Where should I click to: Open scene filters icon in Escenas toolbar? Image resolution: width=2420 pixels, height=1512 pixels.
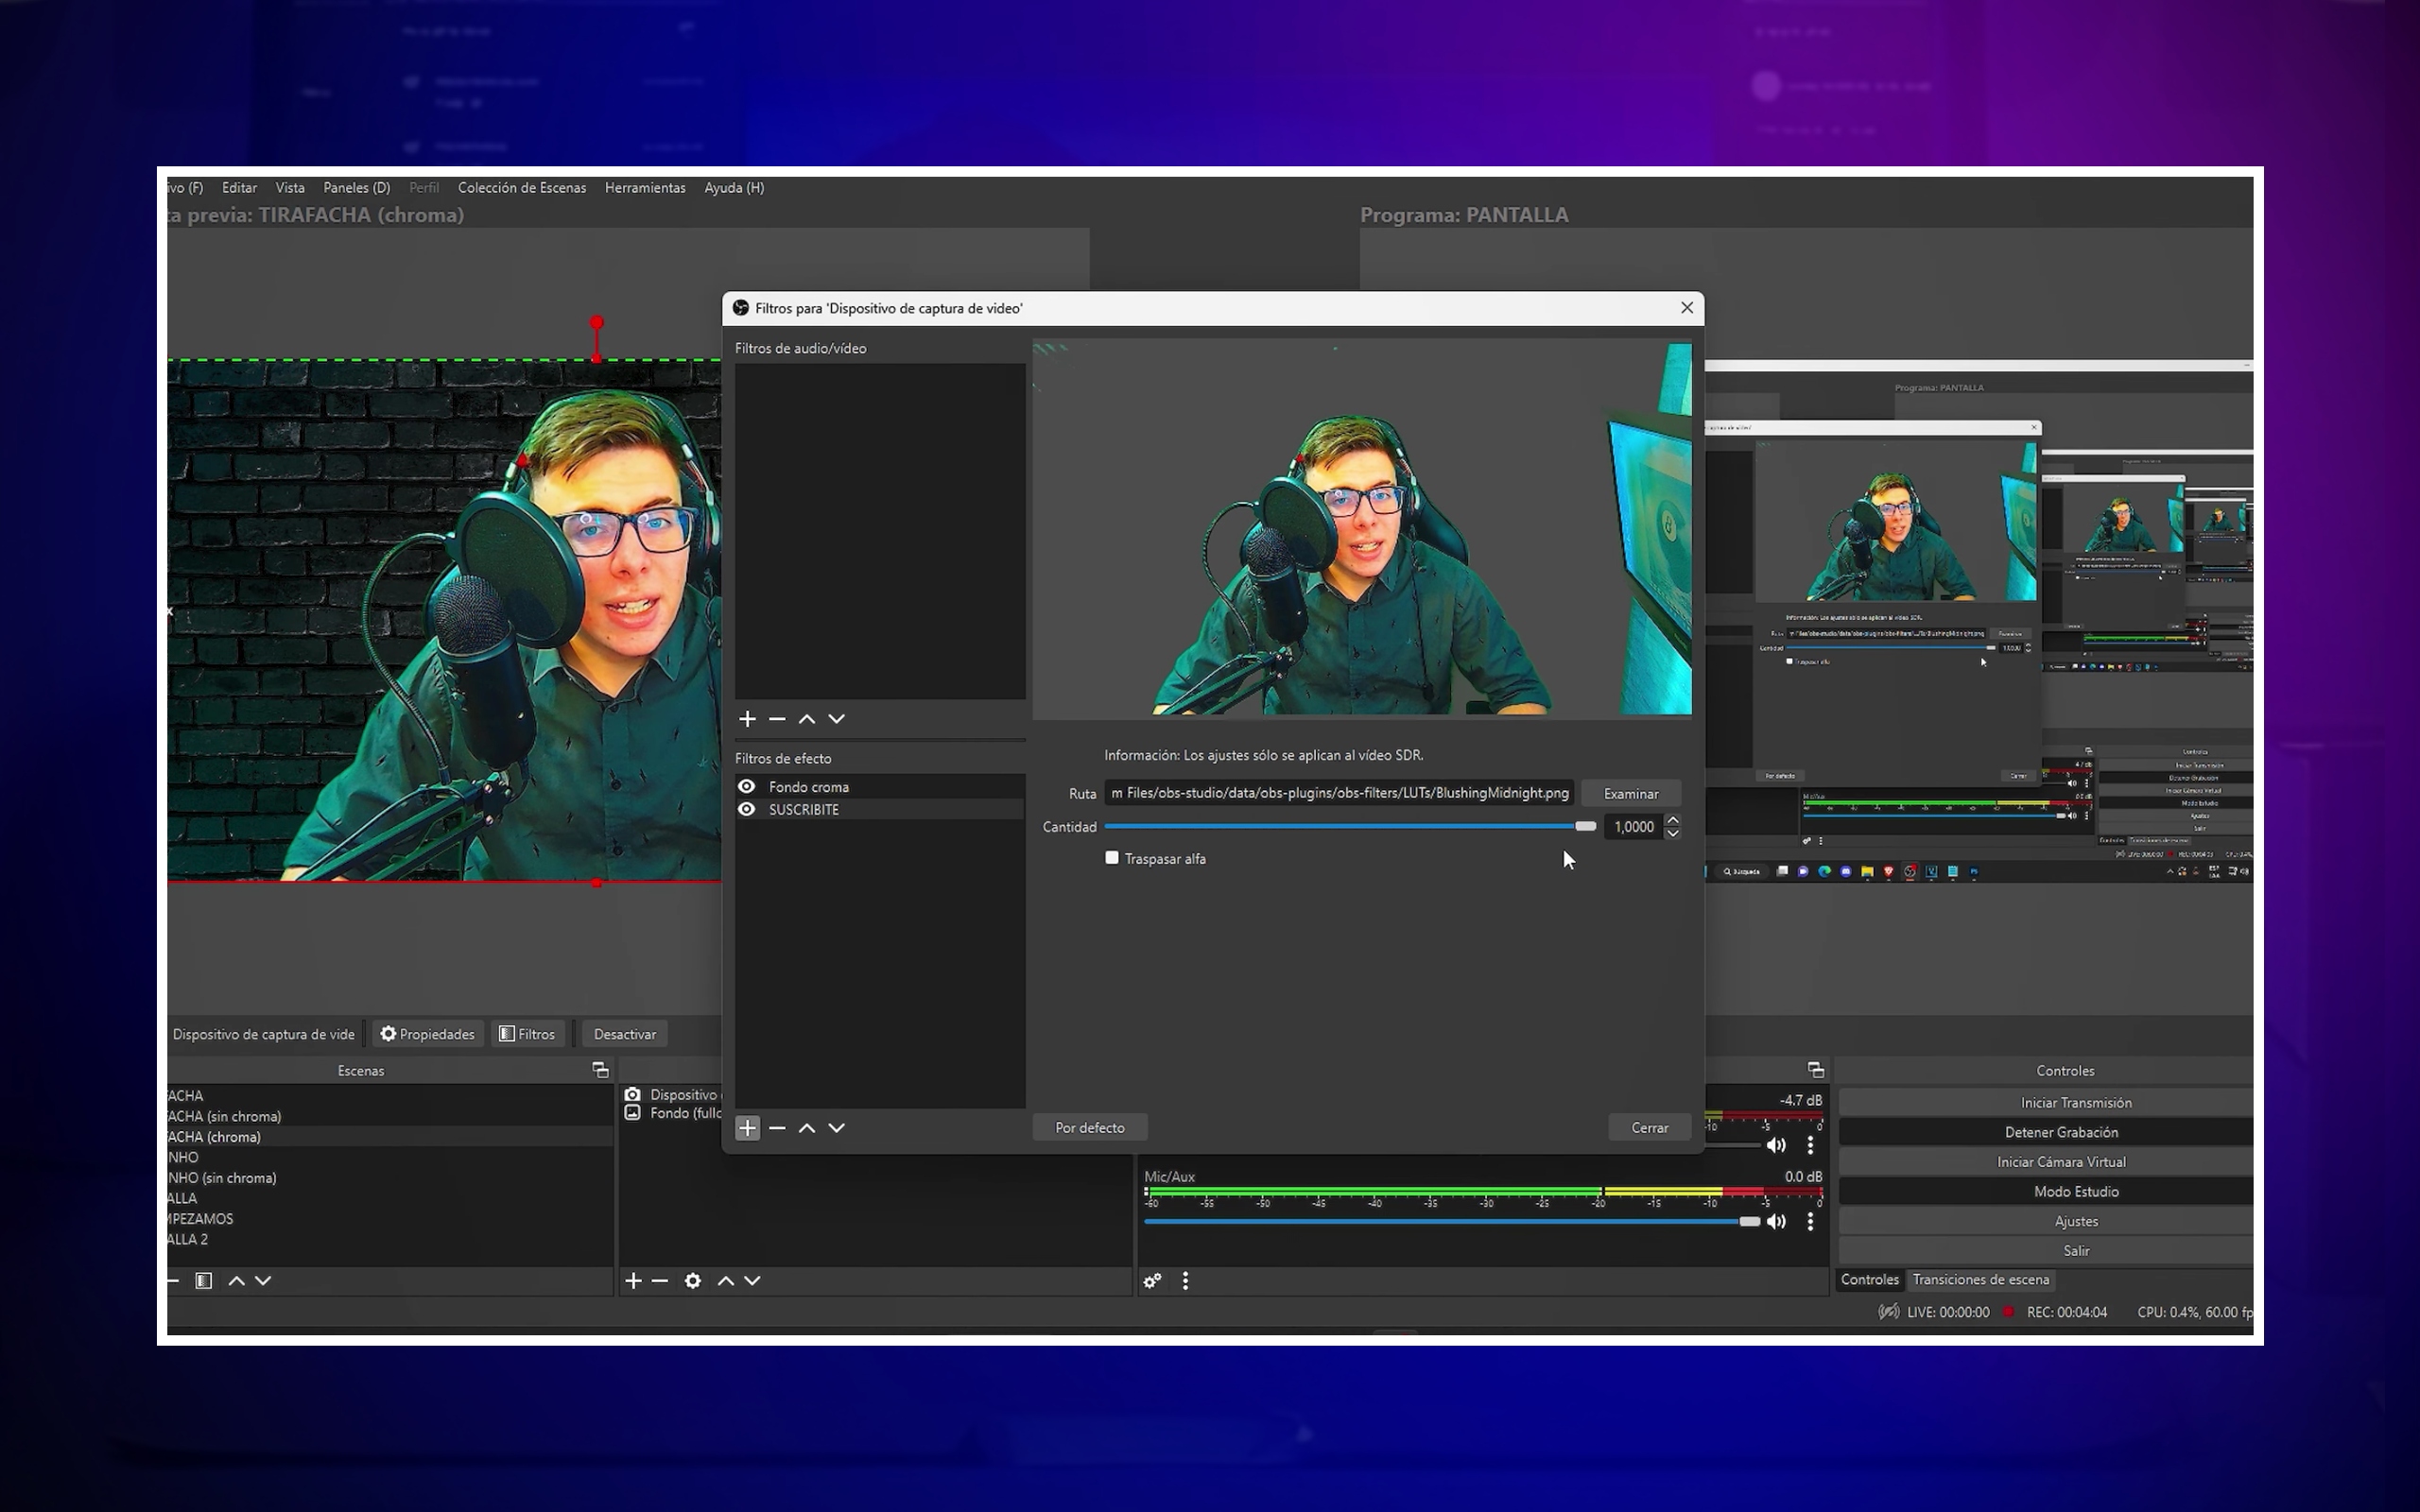coord(203,1281)
